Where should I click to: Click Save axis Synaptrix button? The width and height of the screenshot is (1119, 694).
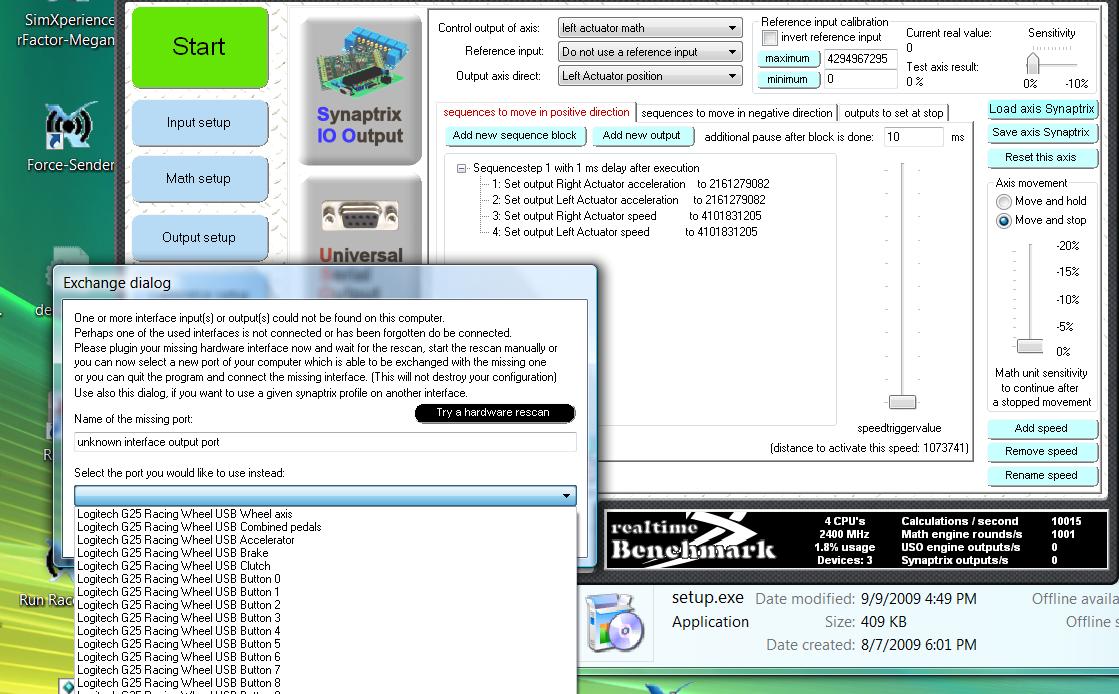(1042, 133)
